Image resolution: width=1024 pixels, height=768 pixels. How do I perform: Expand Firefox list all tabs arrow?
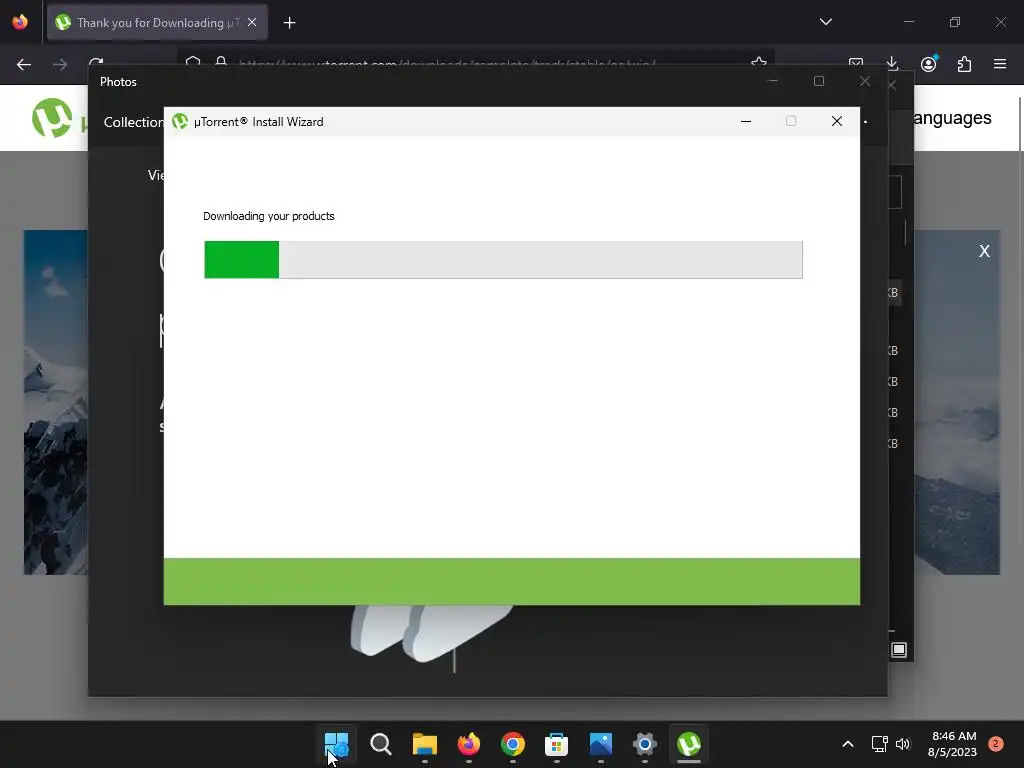tap(826, 22)
